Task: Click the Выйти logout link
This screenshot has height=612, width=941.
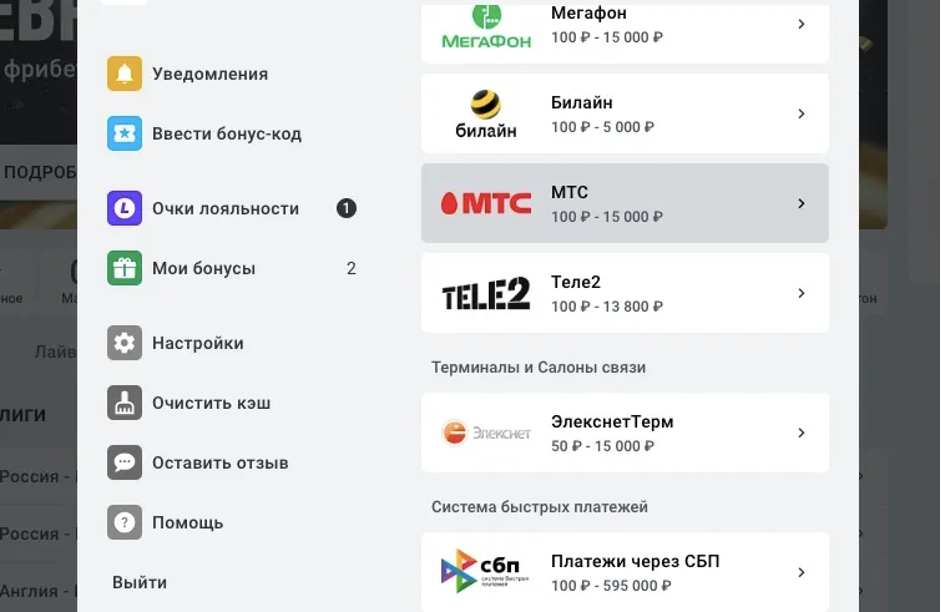Action: [139, 582]
